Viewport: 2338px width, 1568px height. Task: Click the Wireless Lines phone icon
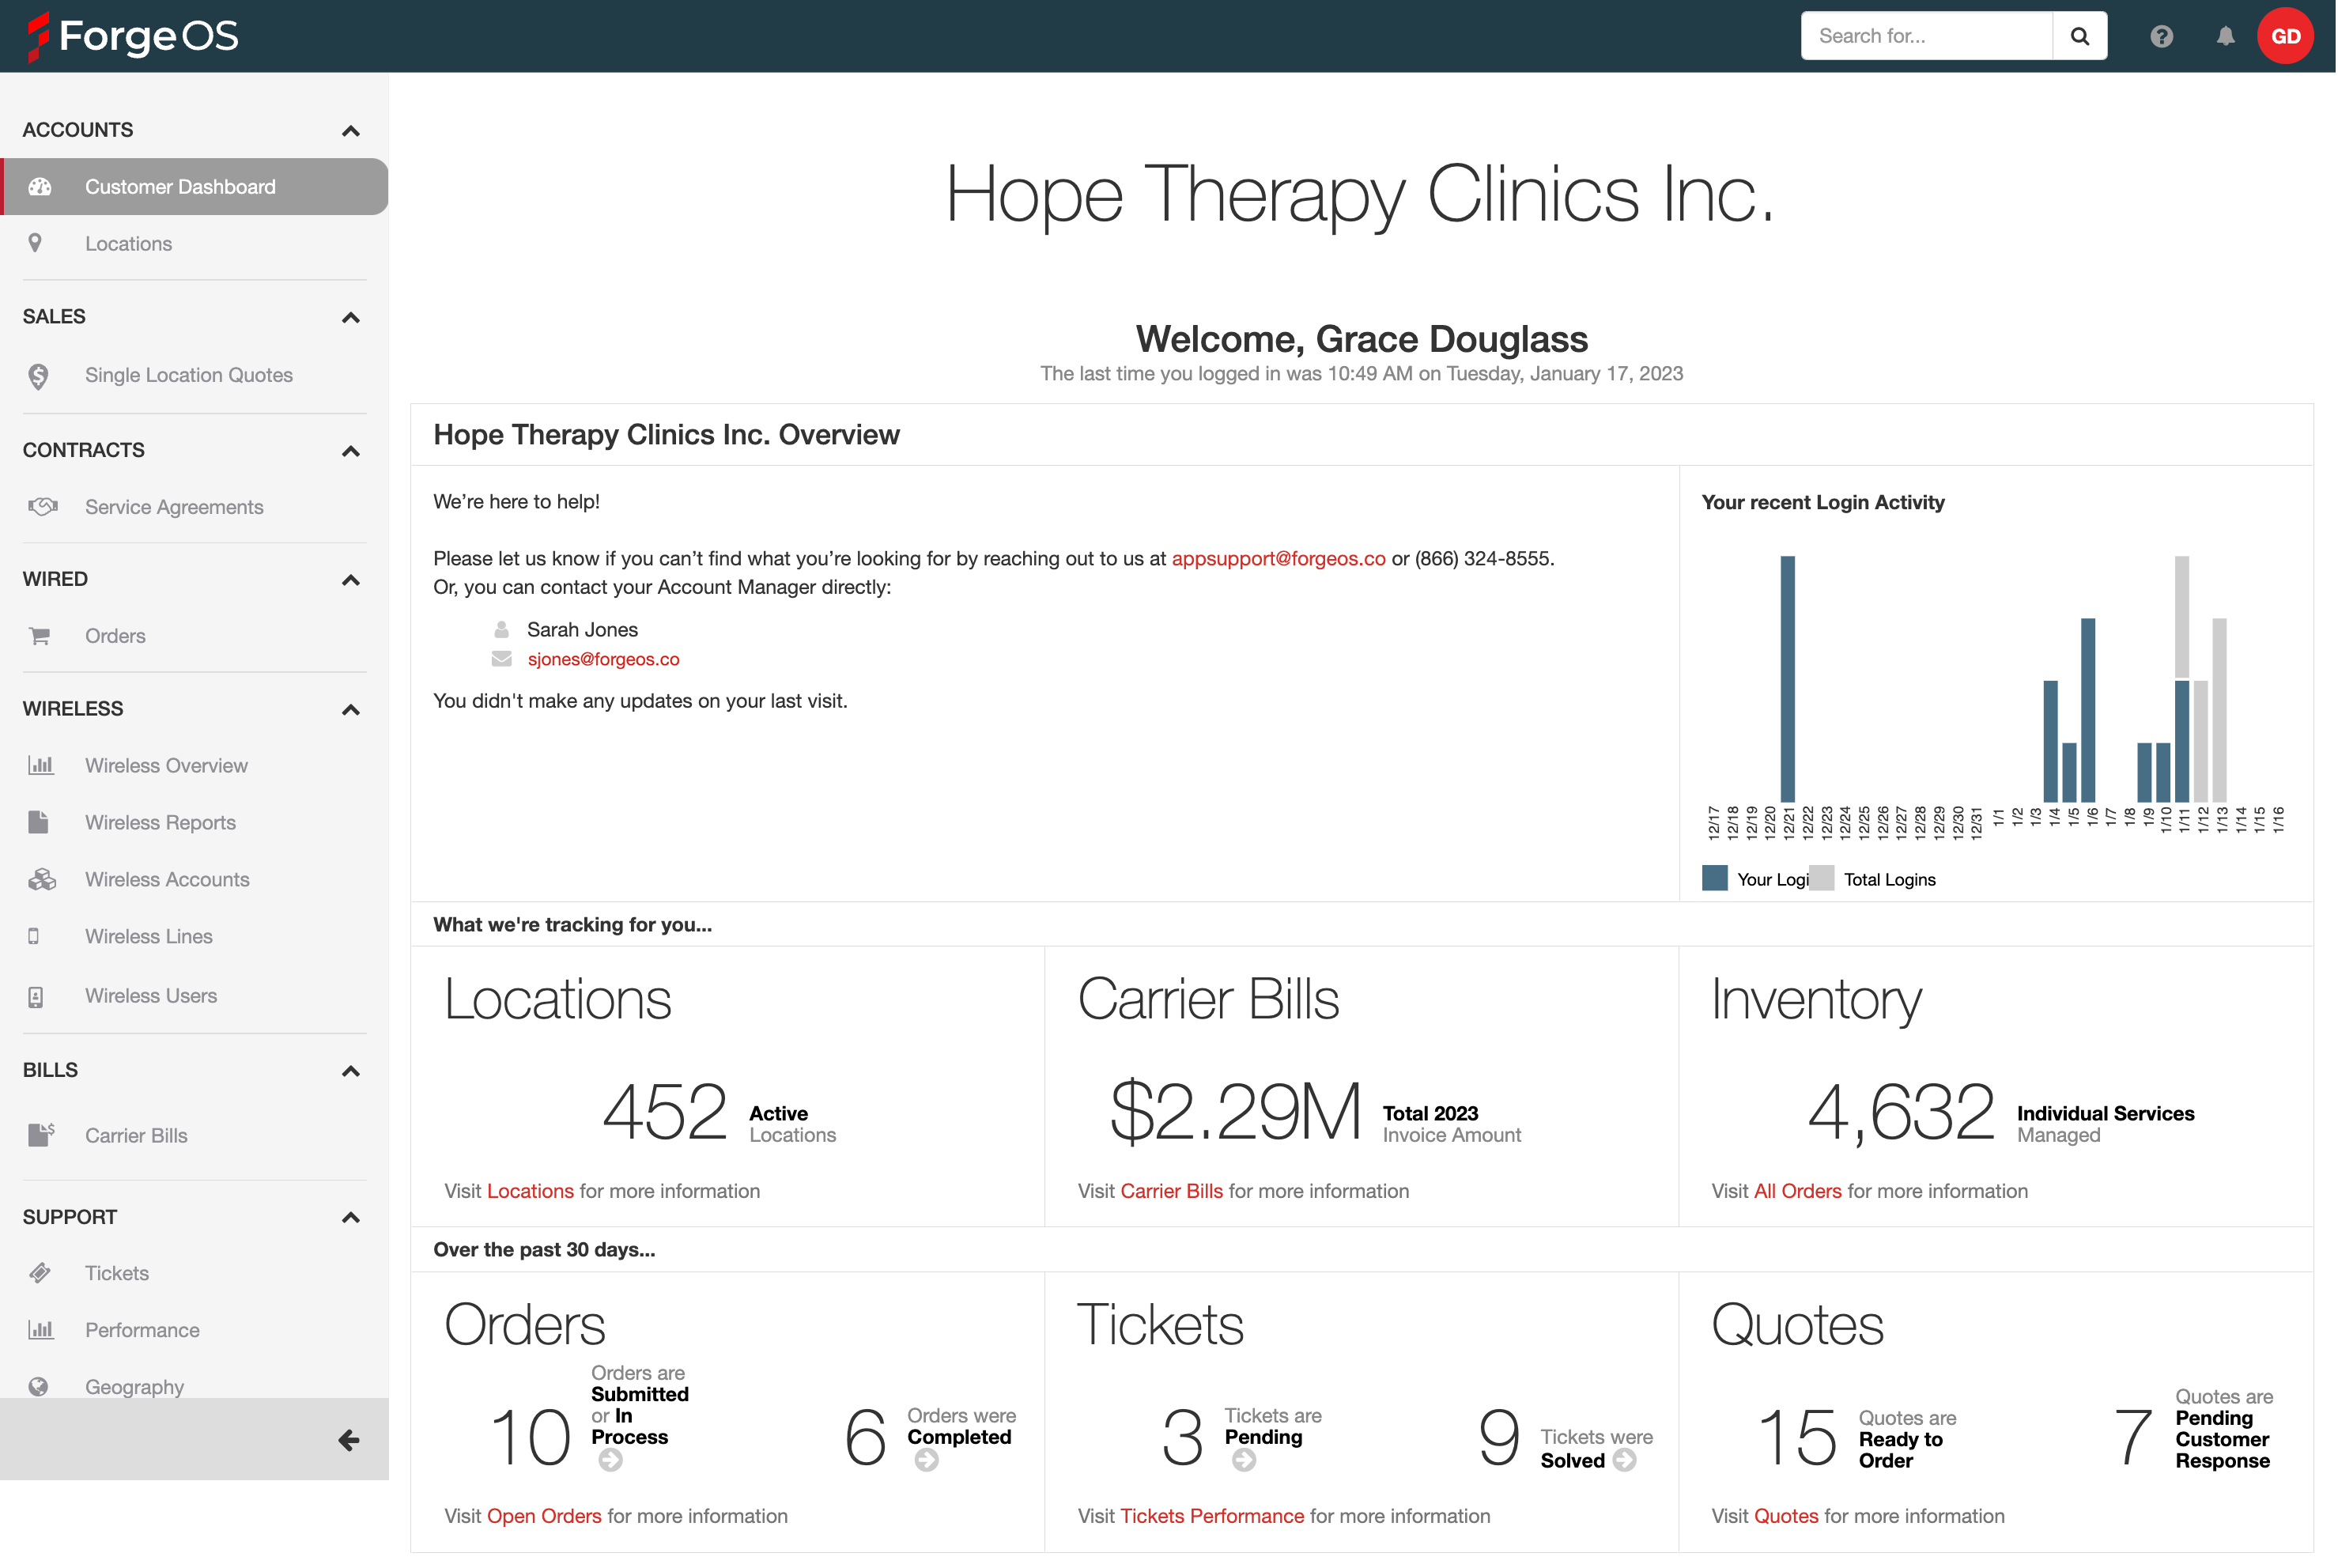click(34, 937)
